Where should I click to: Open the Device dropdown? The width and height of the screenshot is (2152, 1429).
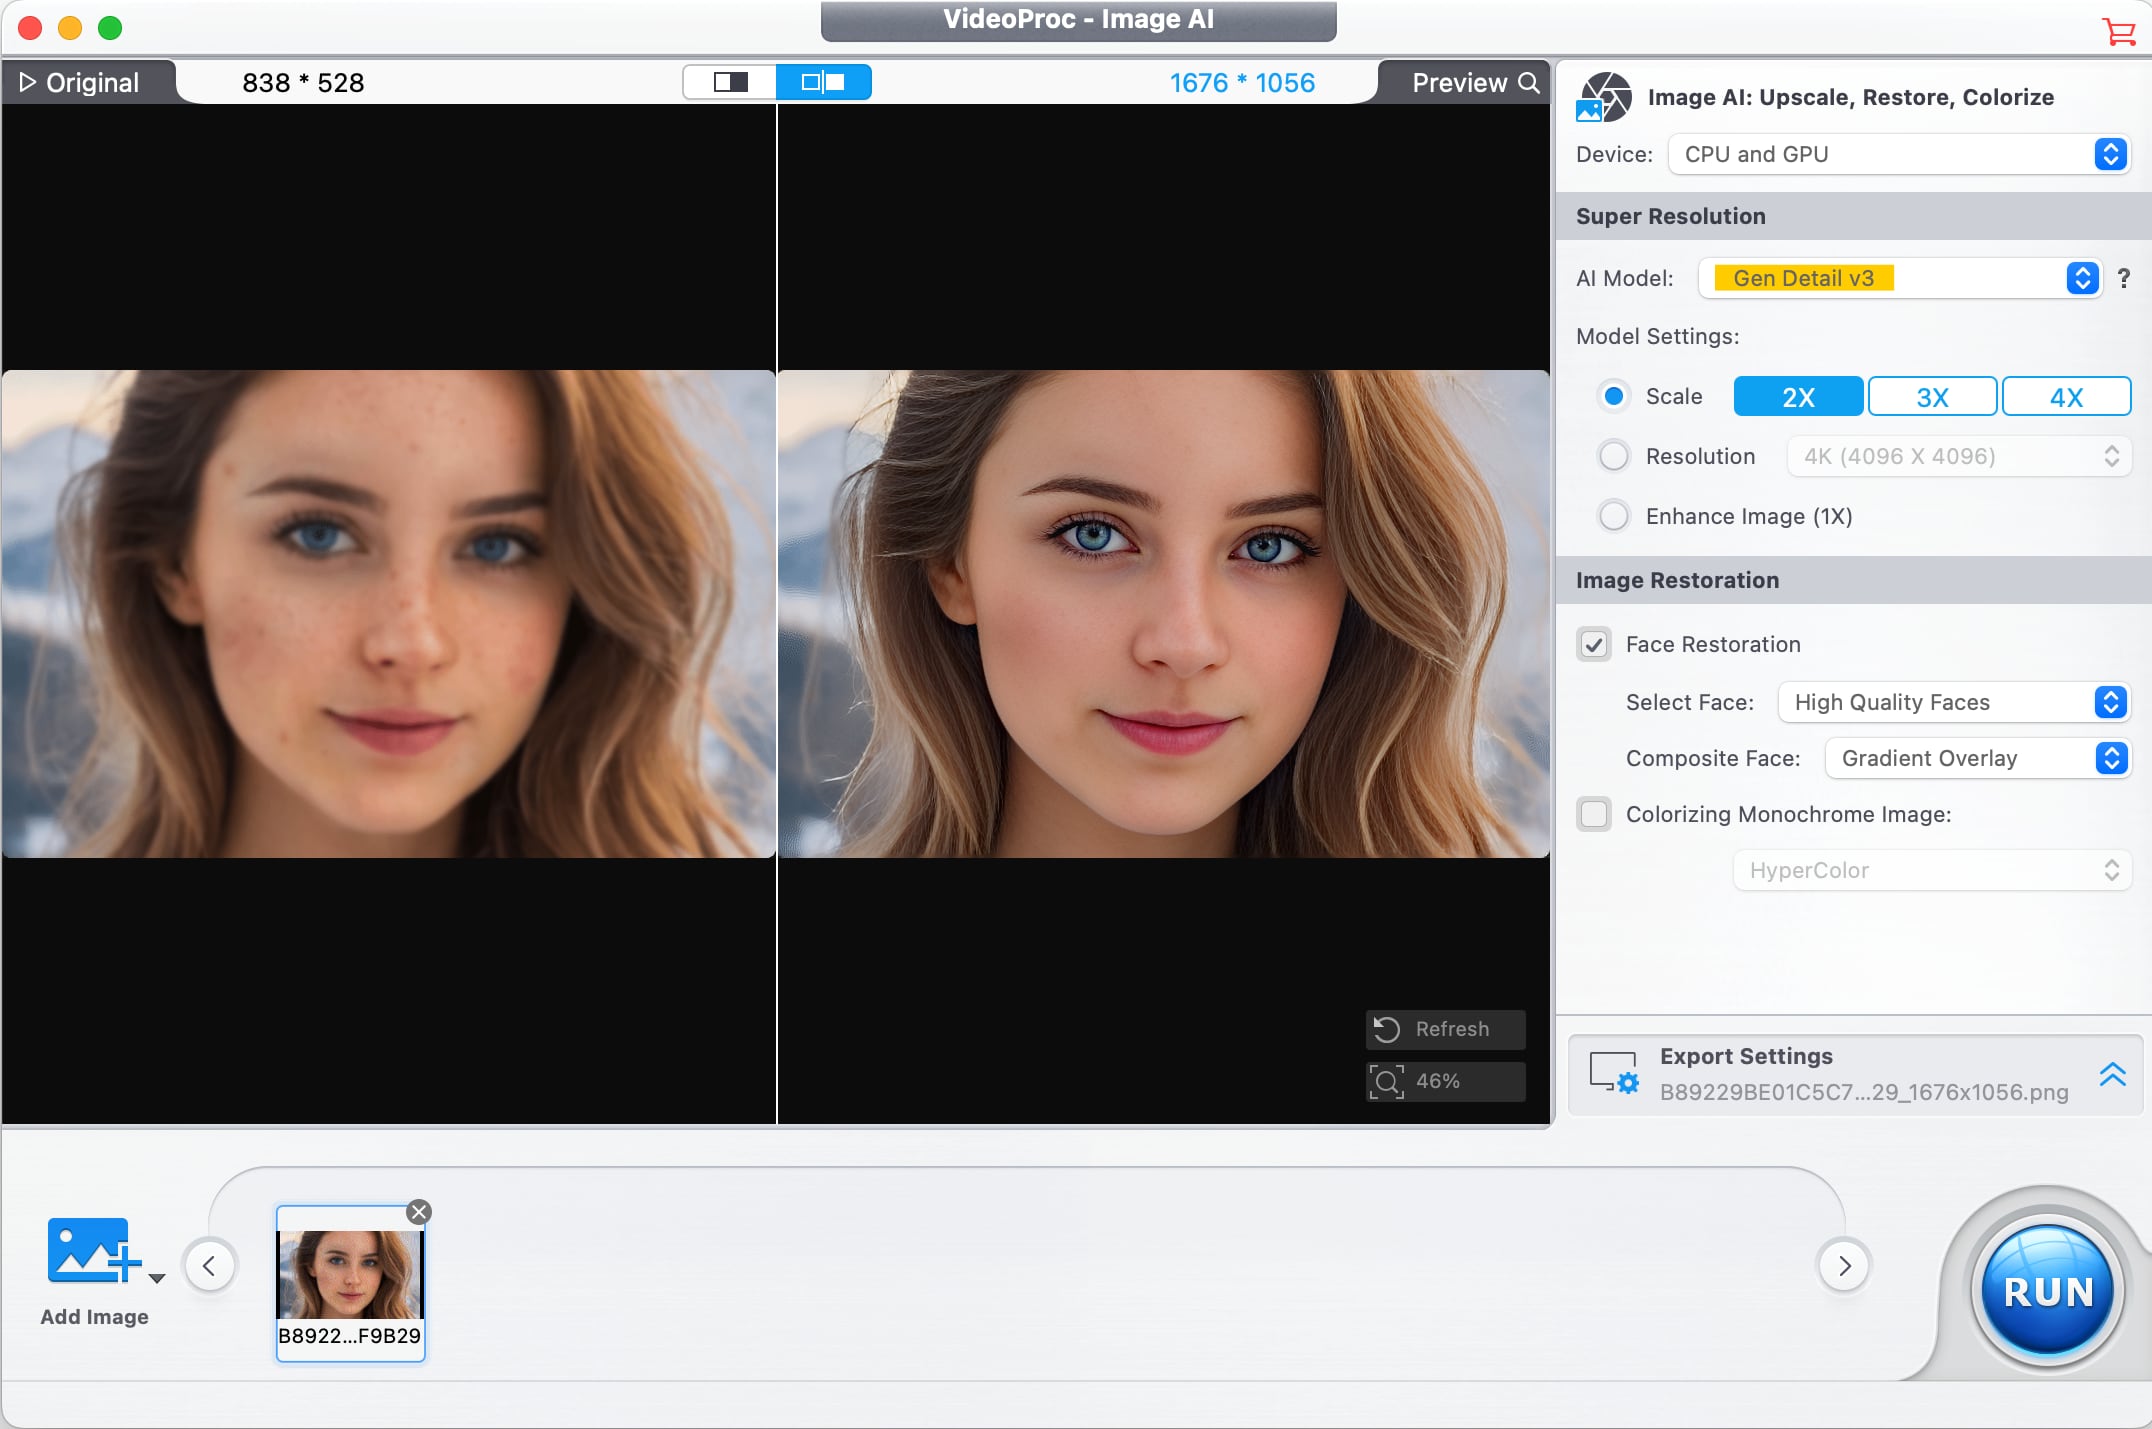pos(1899,154)
